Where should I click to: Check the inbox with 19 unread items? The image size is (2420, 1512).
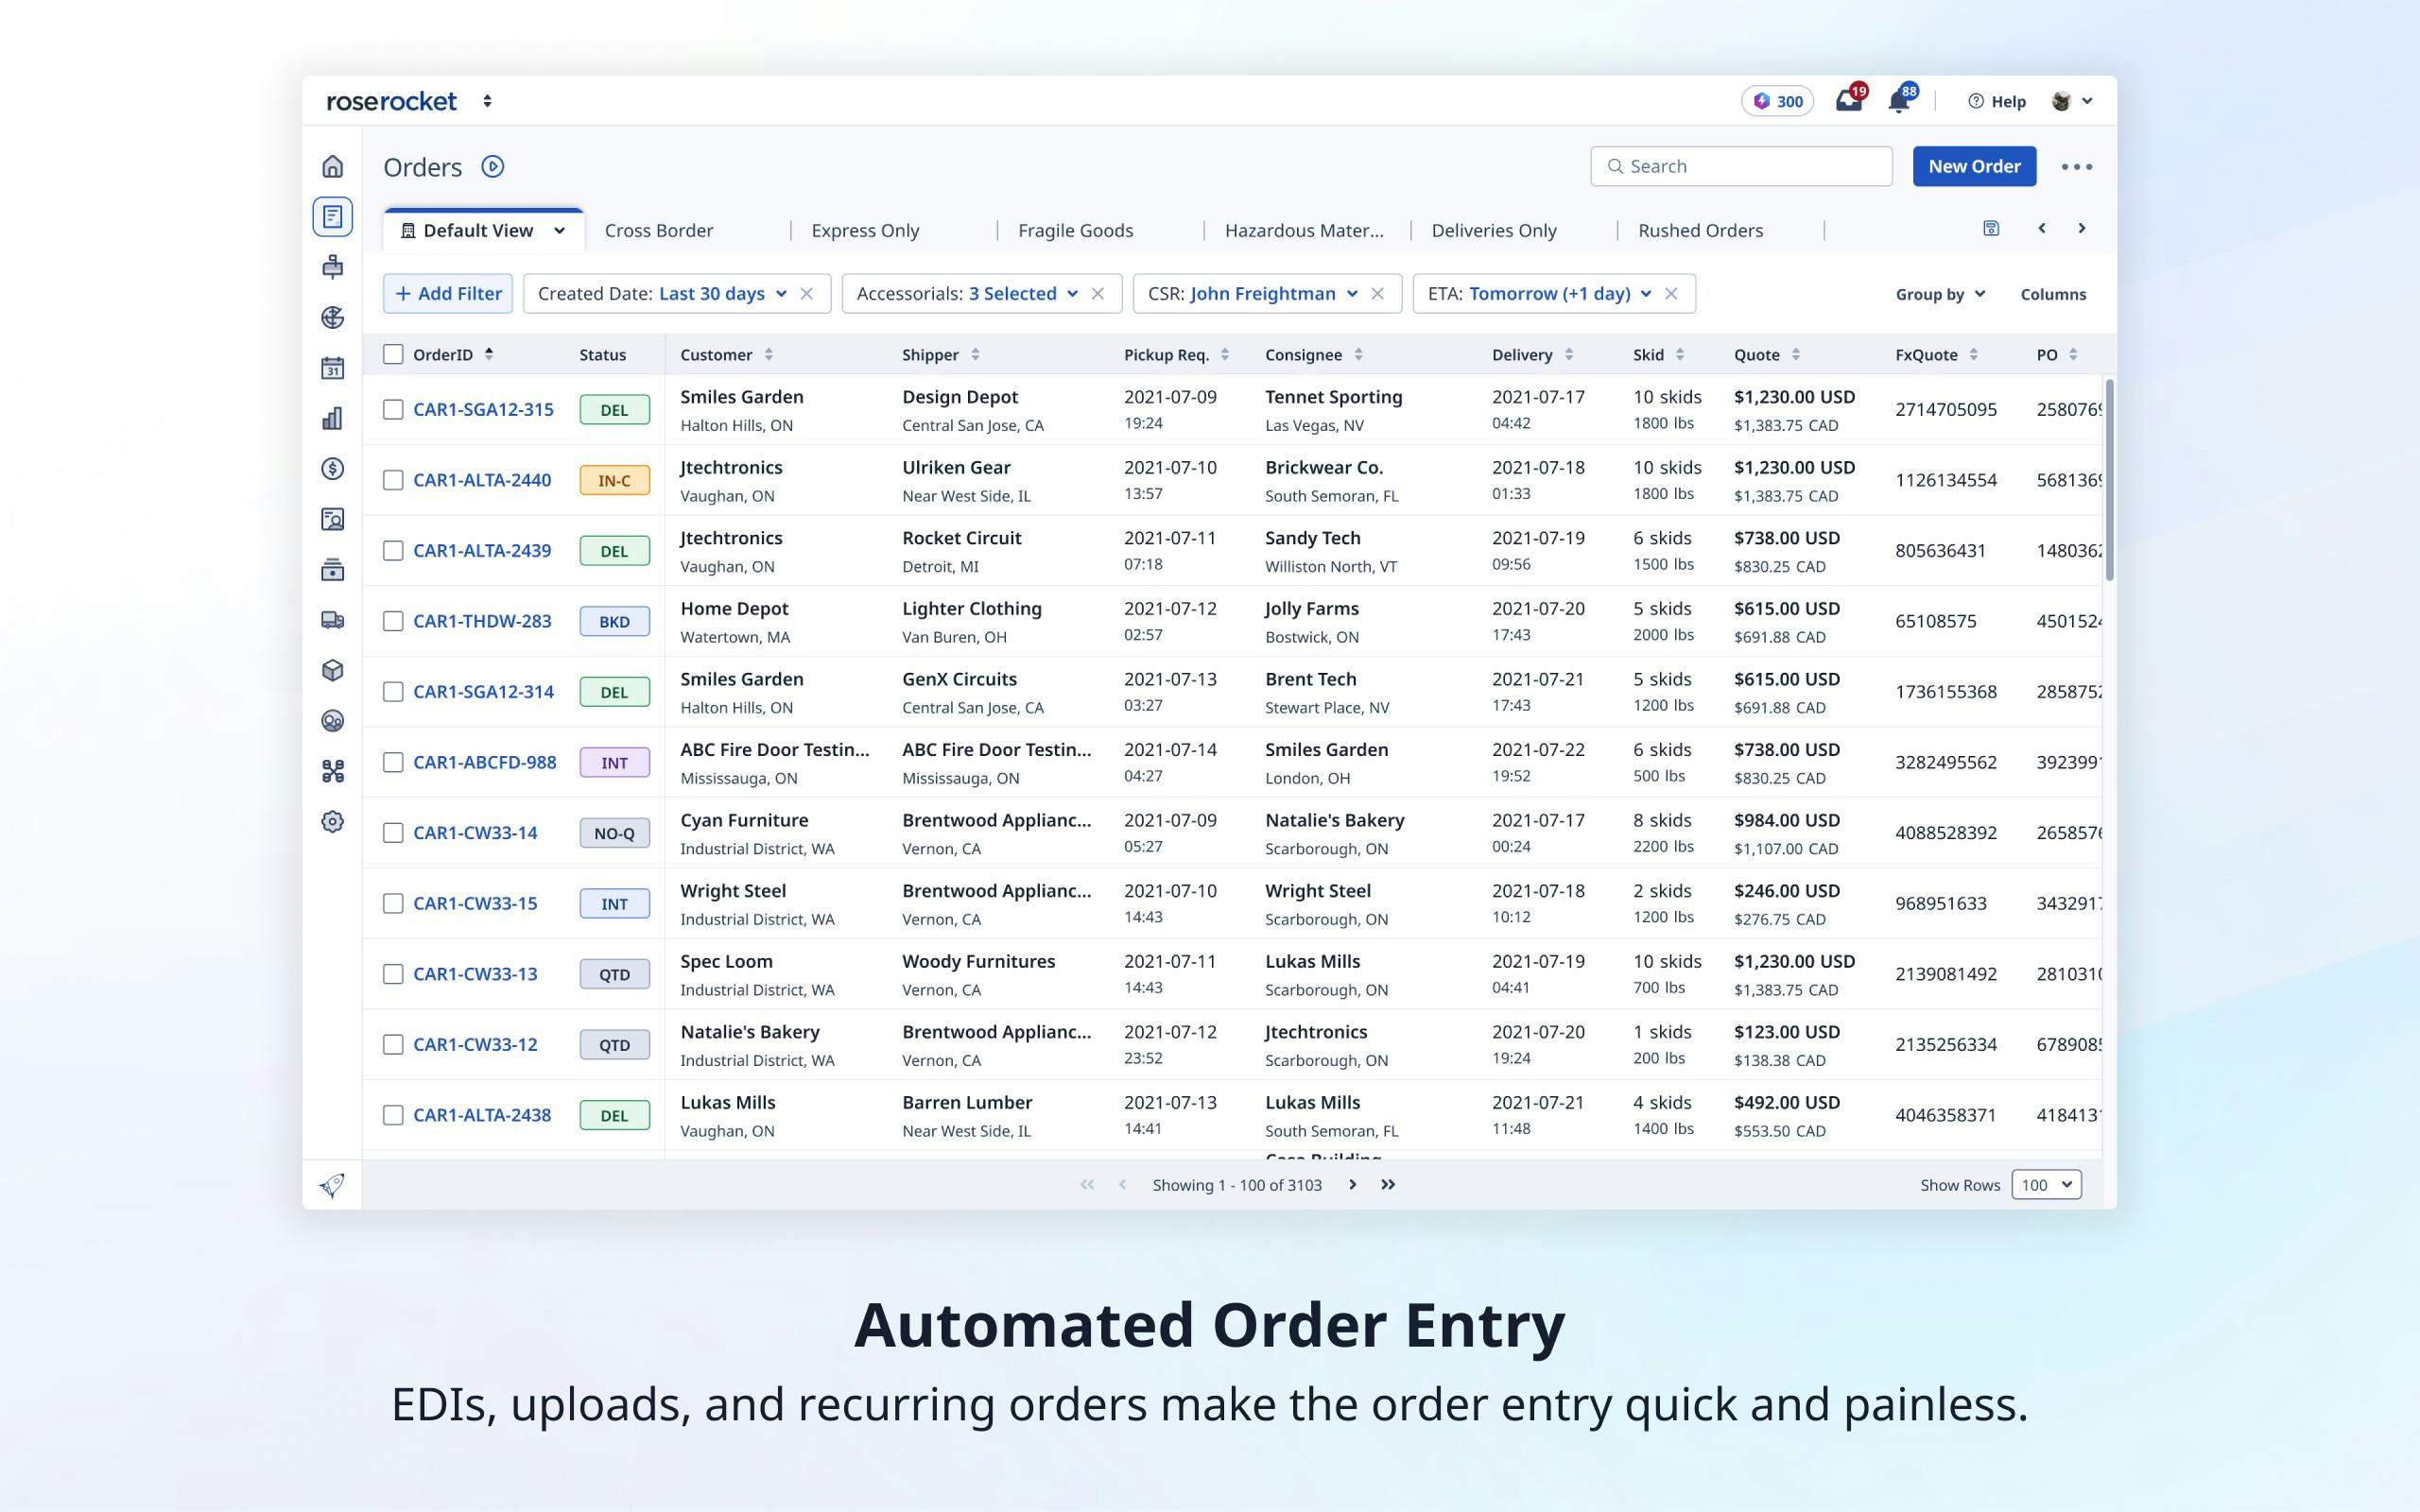(1849, 100)
